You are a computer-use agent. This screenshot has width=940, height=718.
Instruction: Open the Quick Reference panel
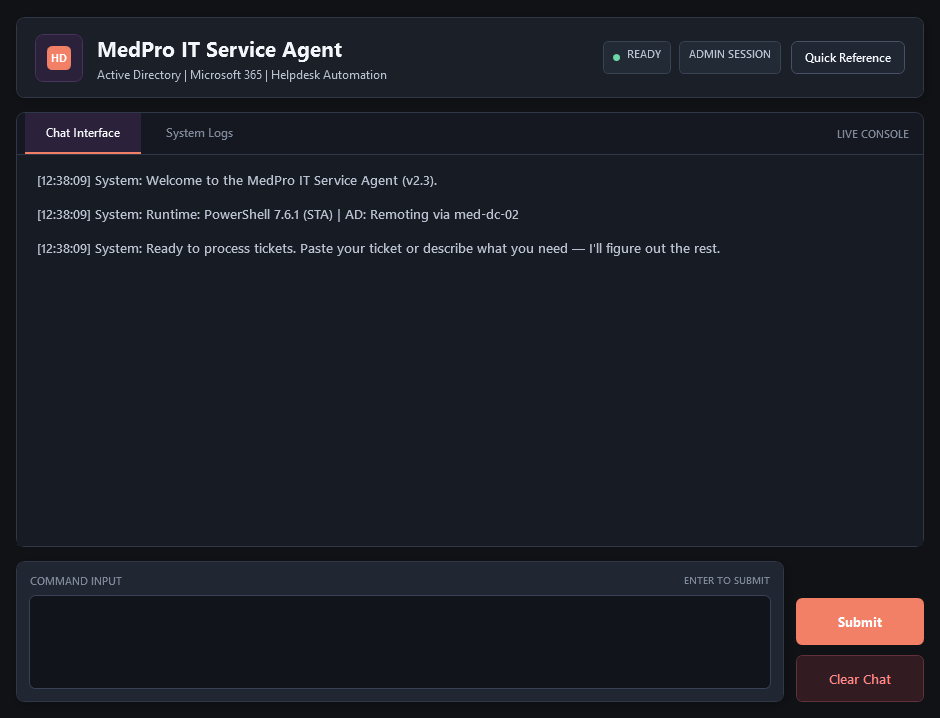[x=847, y=57]
